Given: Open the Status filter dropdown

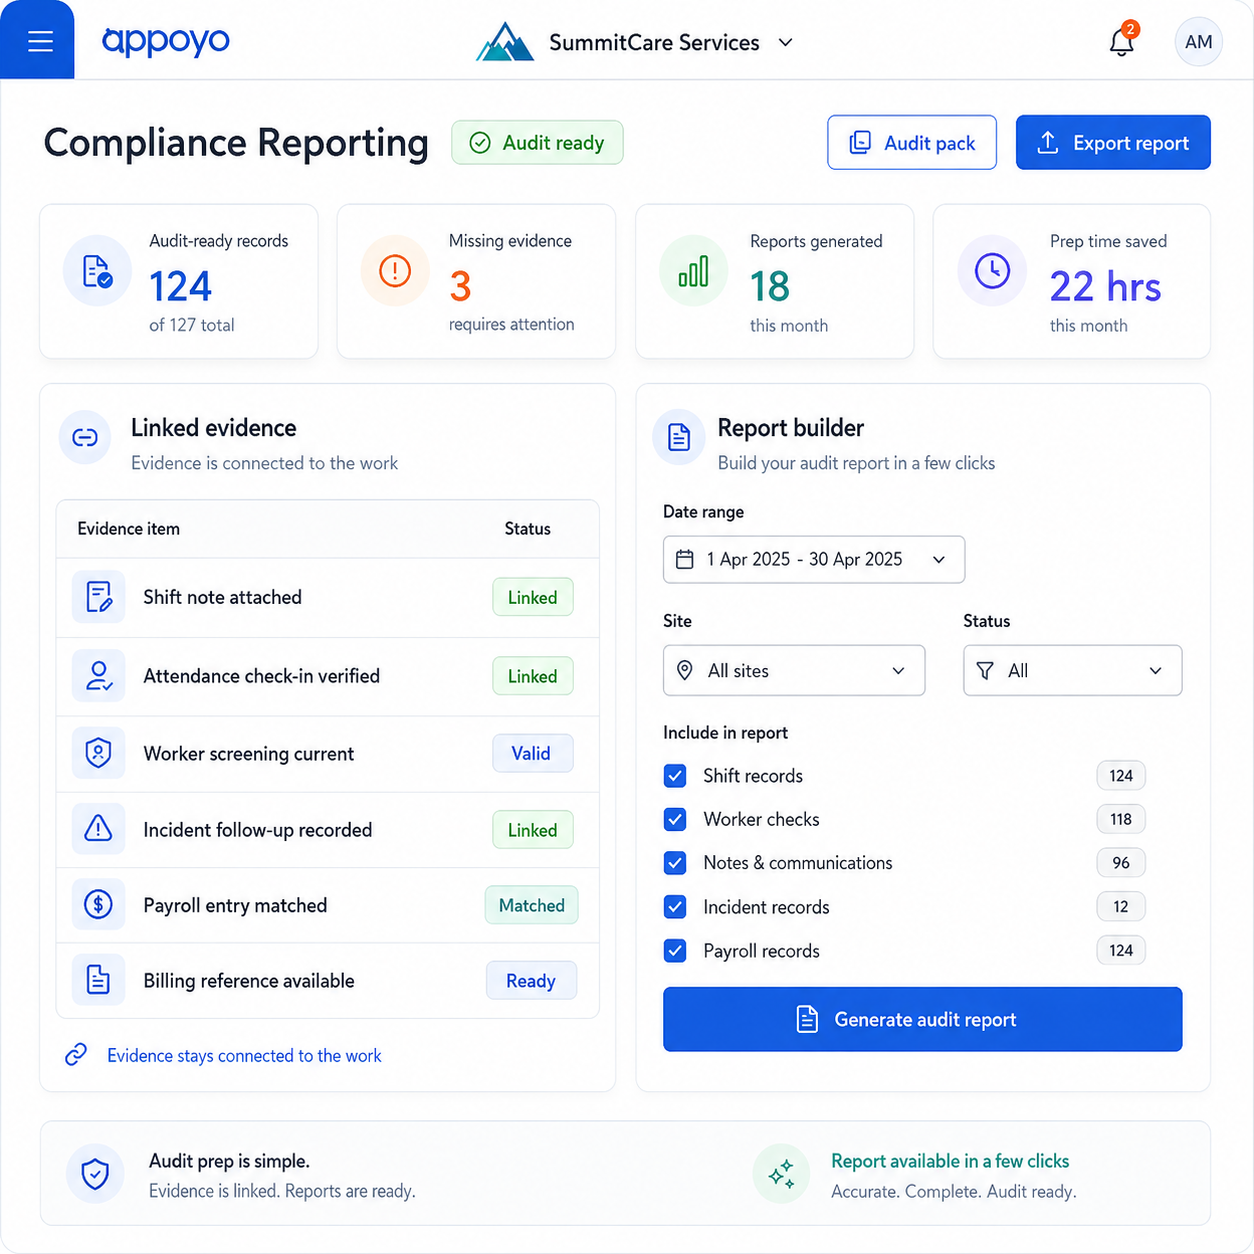Looking at the screenshot, I should tap(1072, 670).
